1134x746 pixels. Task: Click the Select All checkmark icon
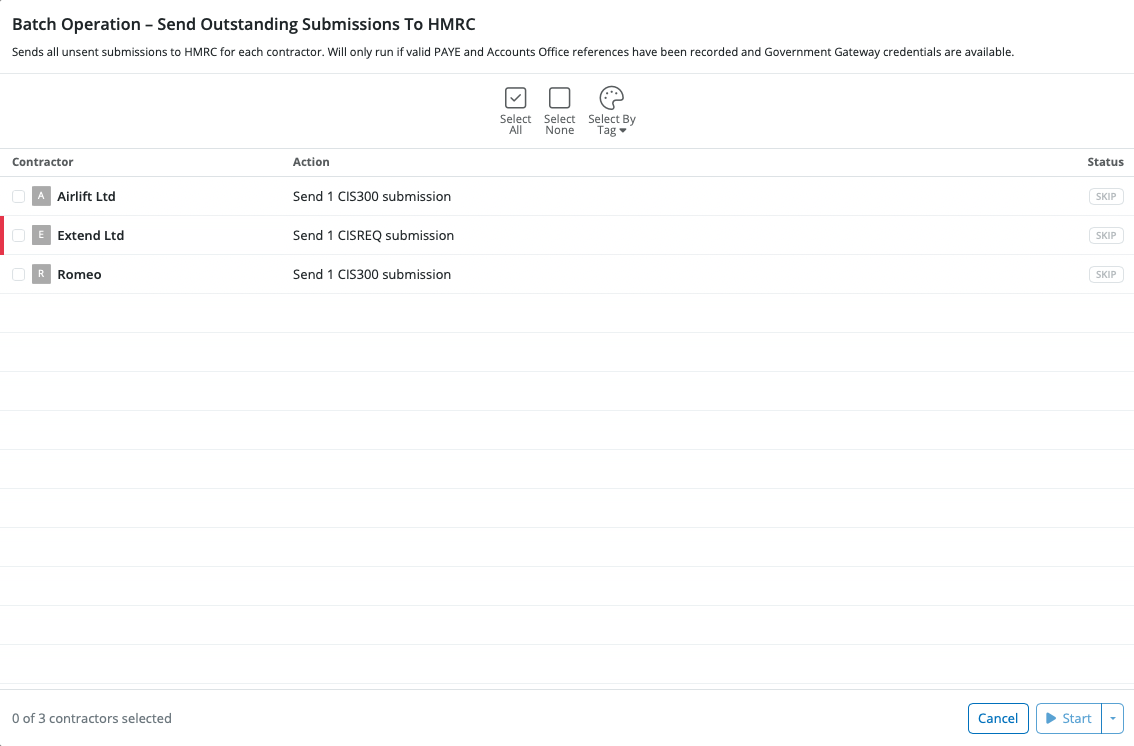[x=515, y=98]
